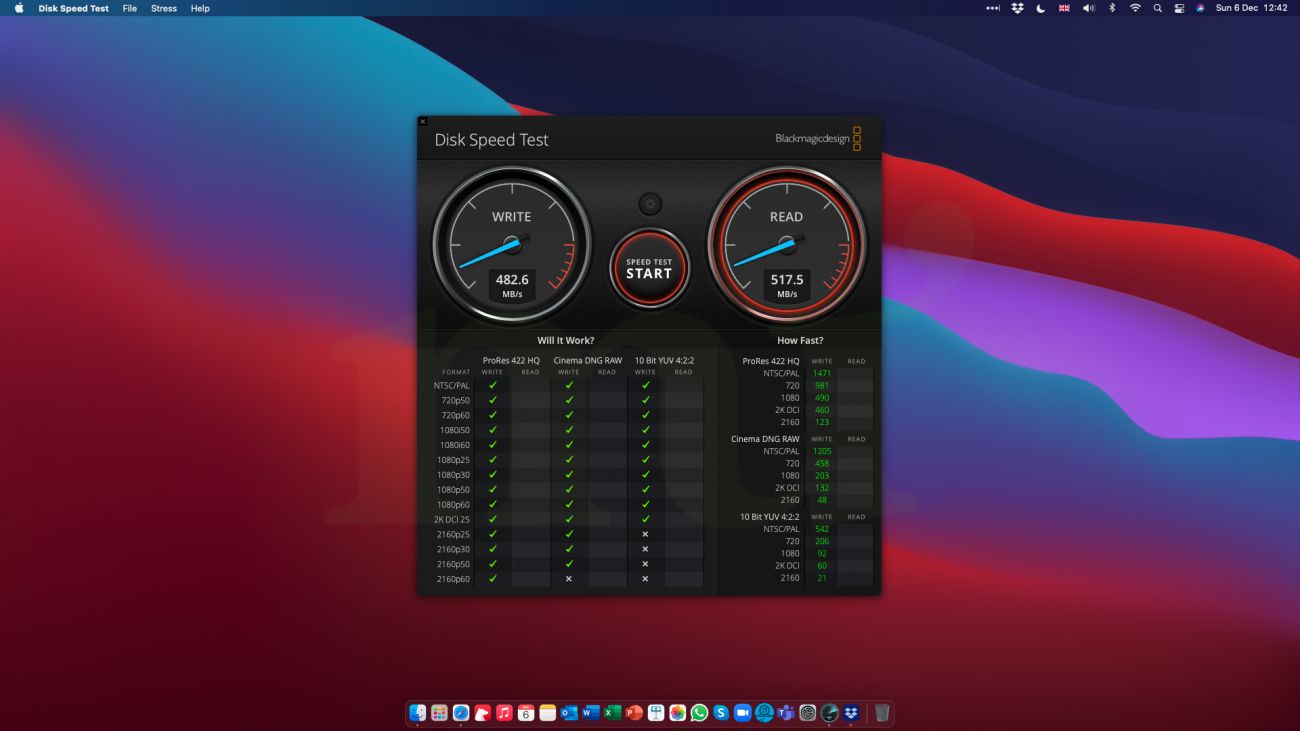Open the volume control in menu bar
The height and width of the screenshot is (731, 1300).
pos(1088,8)
